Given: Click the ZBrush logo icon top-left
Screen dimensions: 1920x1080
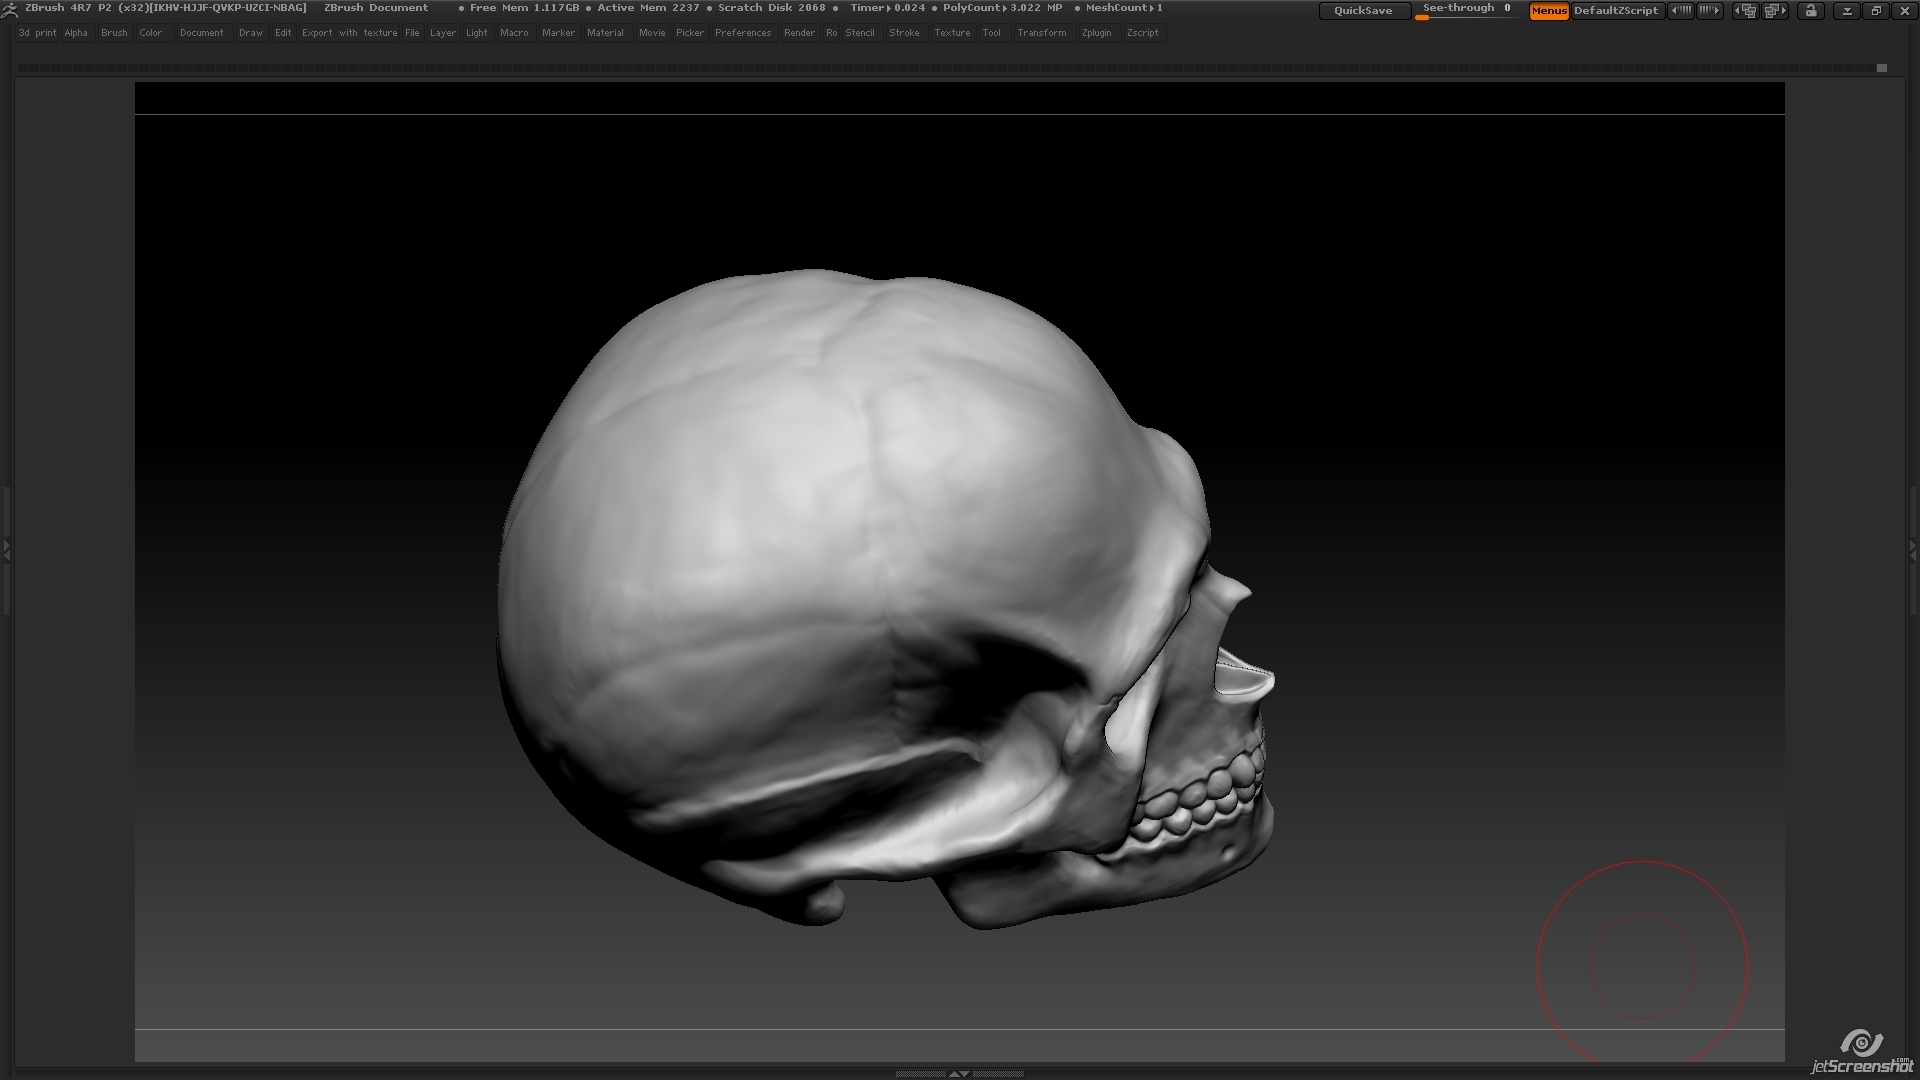Looking at the screenshot, I should pos(10,8).
